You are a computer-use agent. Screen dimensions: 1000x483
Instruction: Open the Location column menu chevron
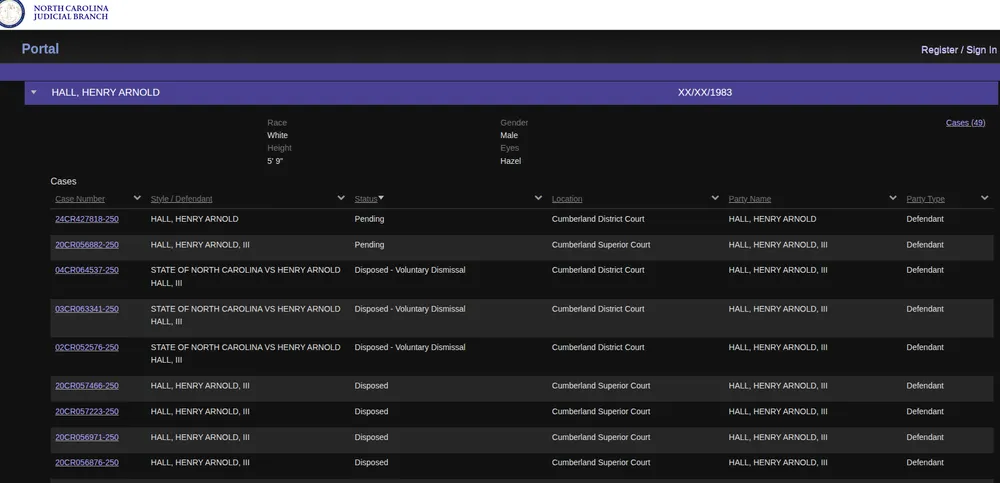pyautogui.click(x=715, y=198)
